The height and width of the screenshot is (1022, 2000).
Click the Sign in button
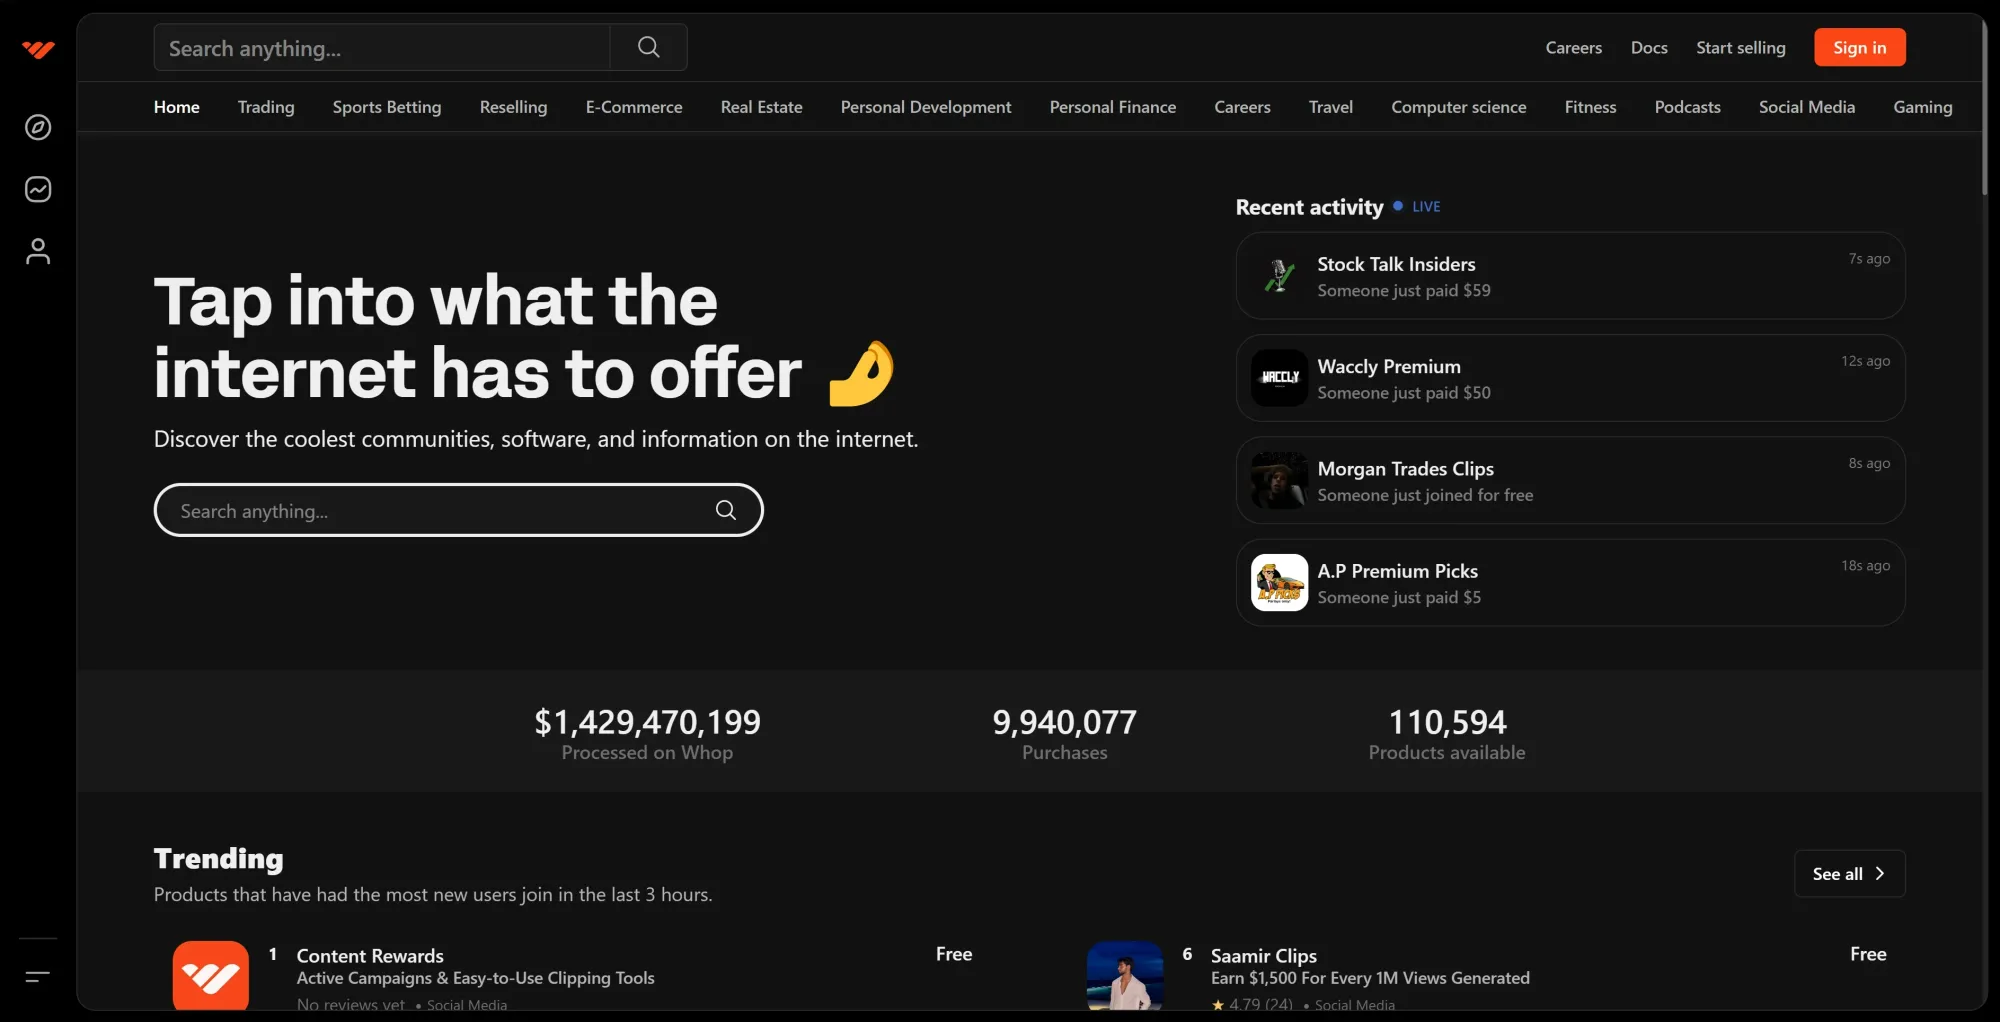[1860, 47]
